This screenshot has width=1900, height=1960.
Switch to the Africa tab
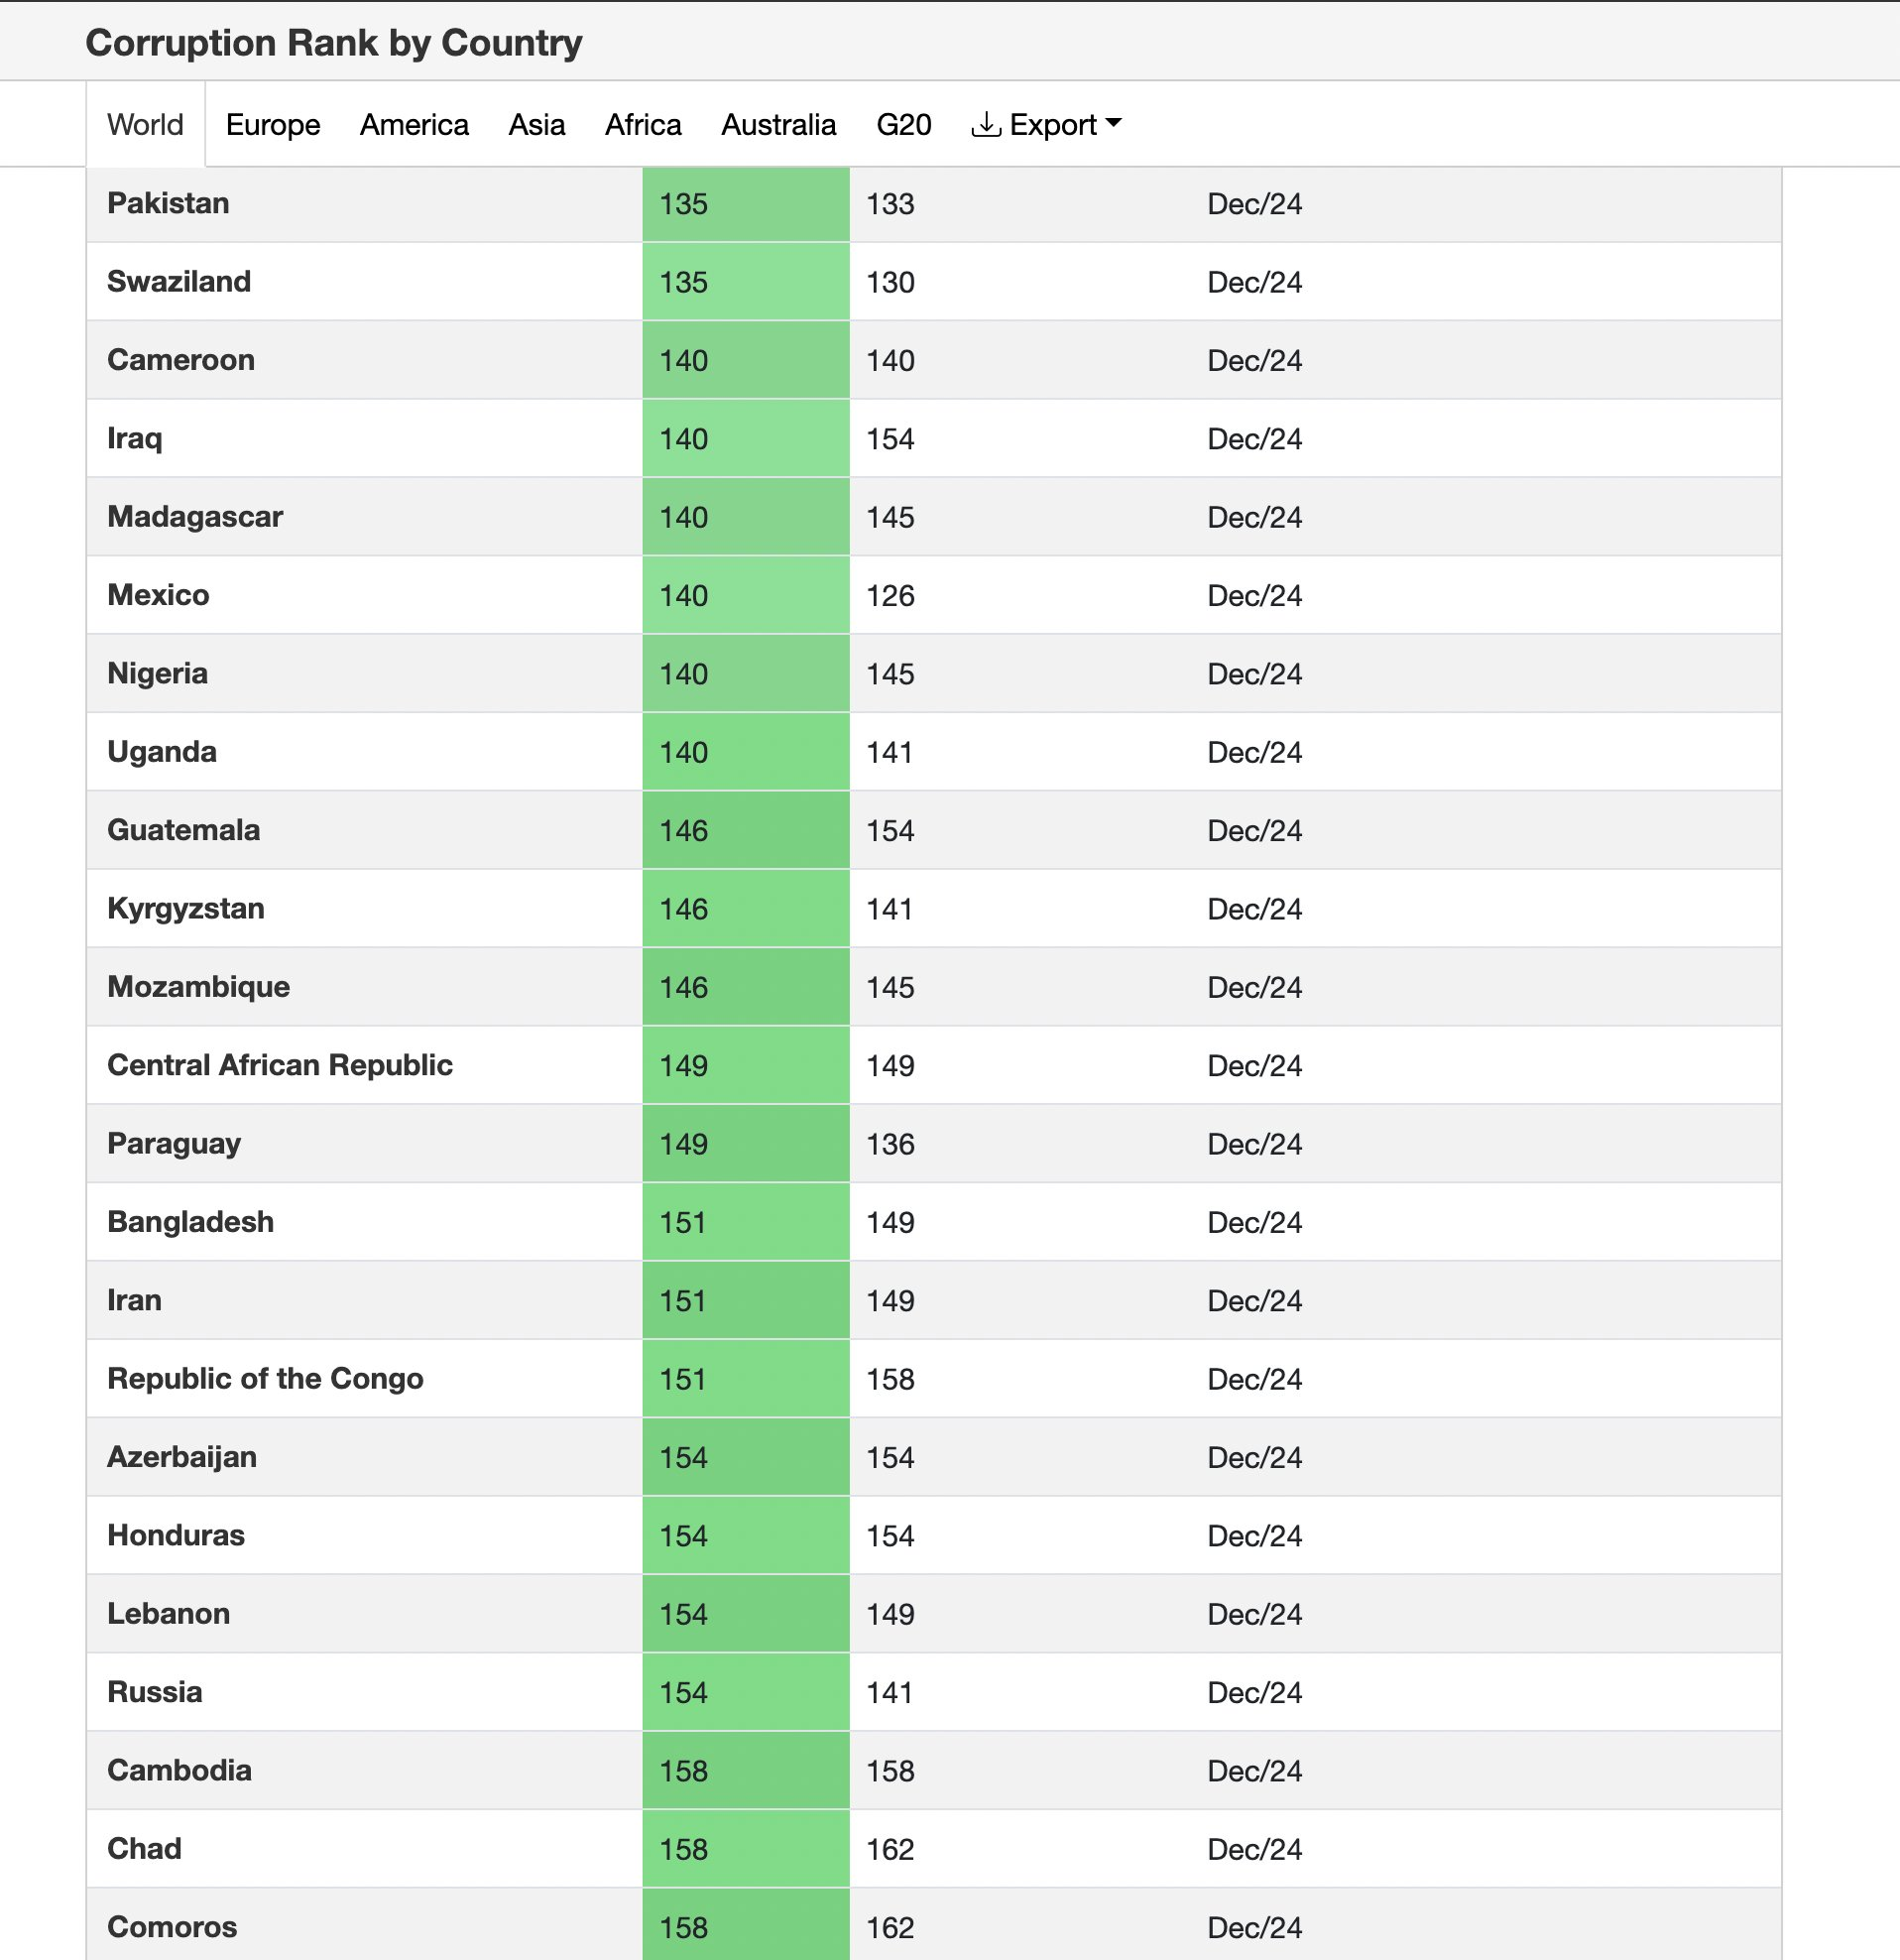pos(643,125)
